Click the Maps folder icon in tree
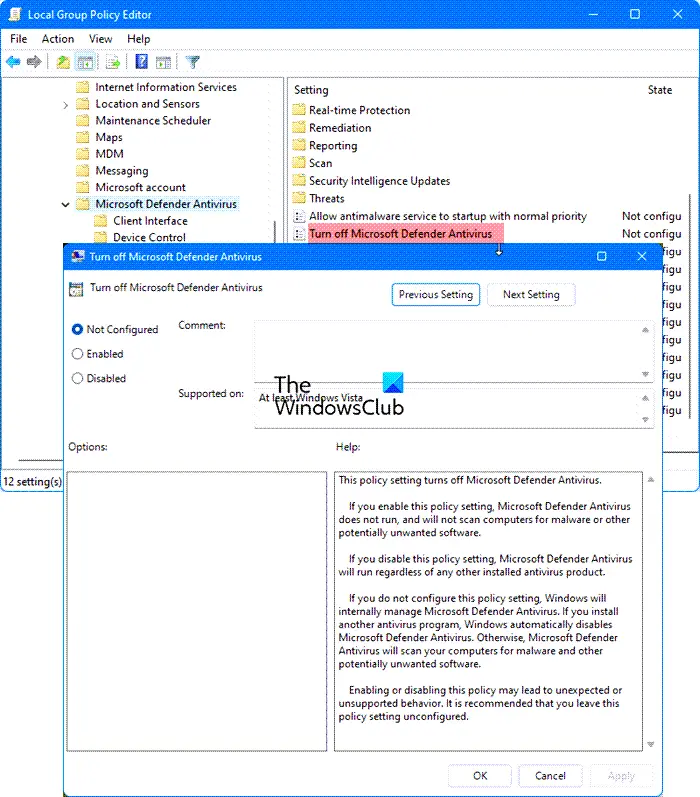Screen dimensions: 700x797 (82, 137)
